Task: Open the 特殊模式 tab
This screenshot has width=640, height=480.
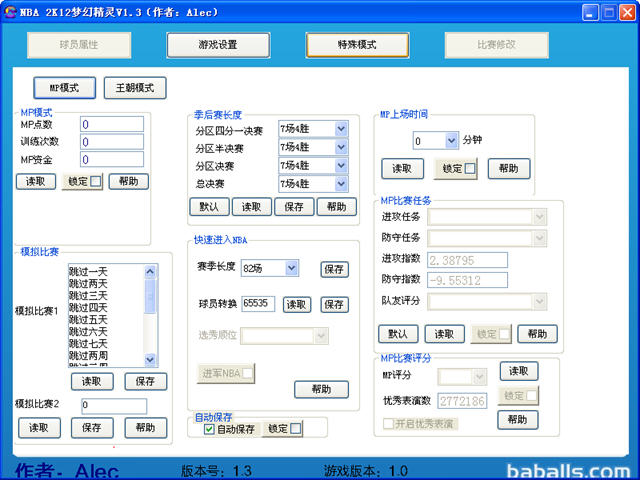Action: point(357,45)
